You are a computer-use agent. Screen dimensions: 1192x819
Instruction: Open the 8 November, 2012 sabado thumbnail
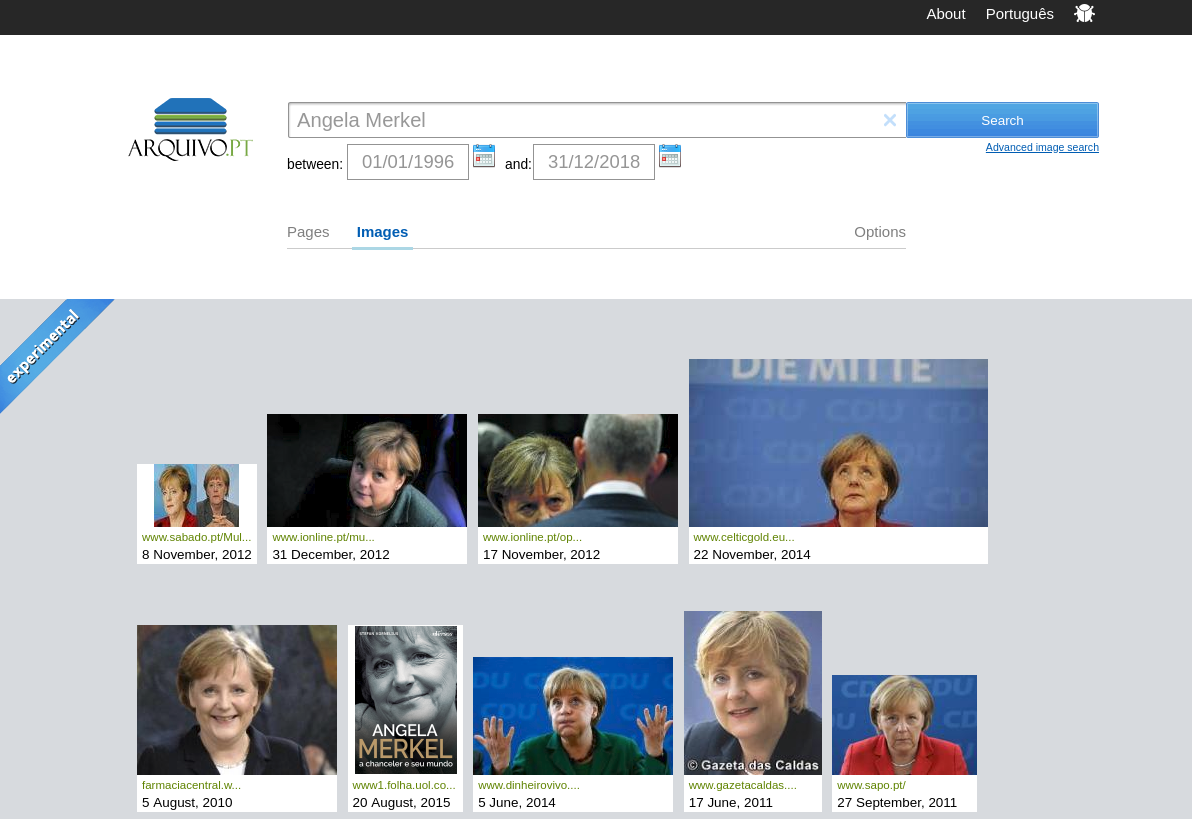click(x=196, y=495)
